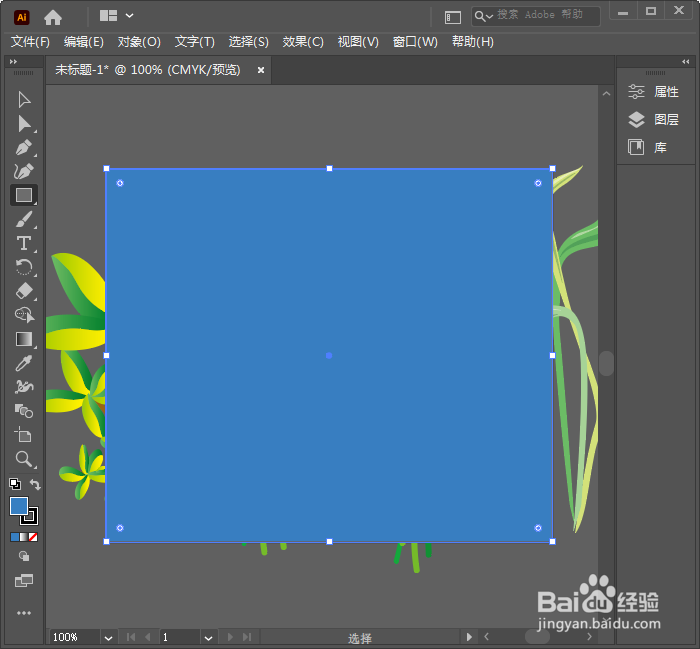Apply solid Color mode button
The width and height of the screenshot is (700, 649).
point(15,537)
